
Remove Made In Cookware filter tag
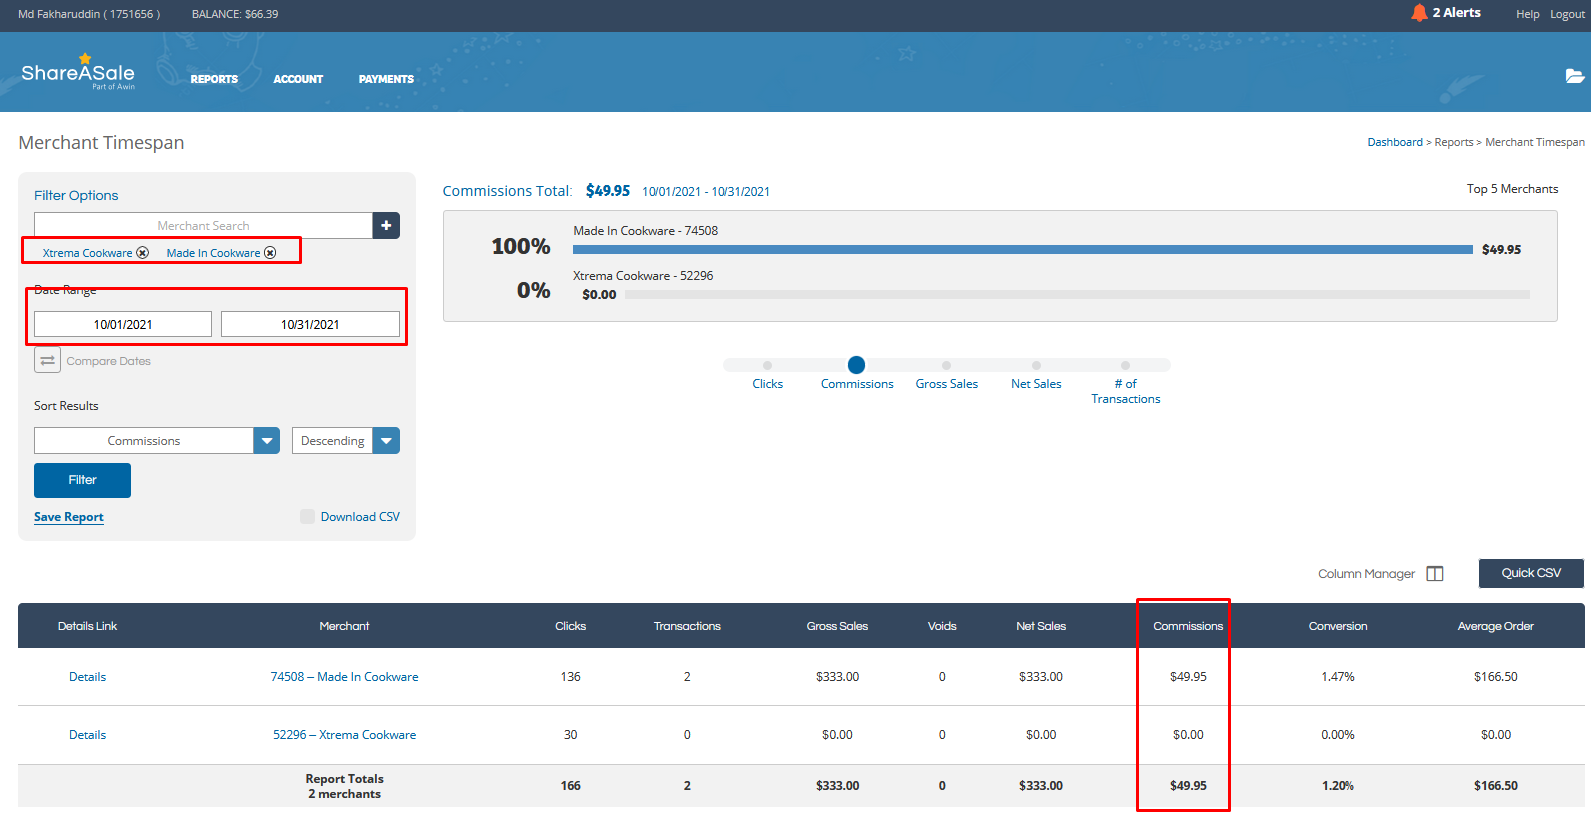pos(270,253)
